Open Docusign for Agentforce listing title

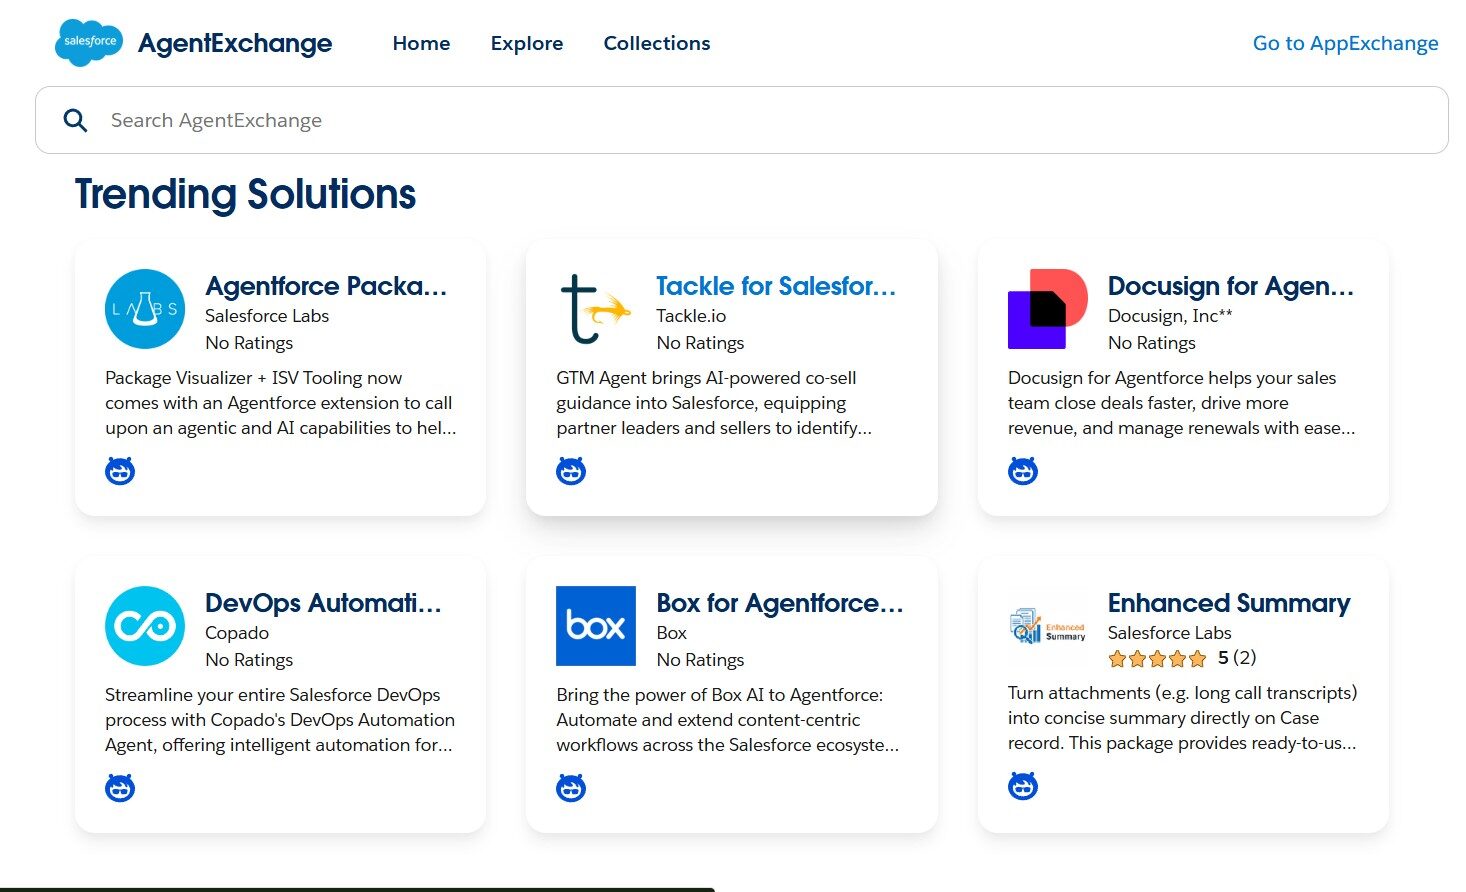[1230, 286]
